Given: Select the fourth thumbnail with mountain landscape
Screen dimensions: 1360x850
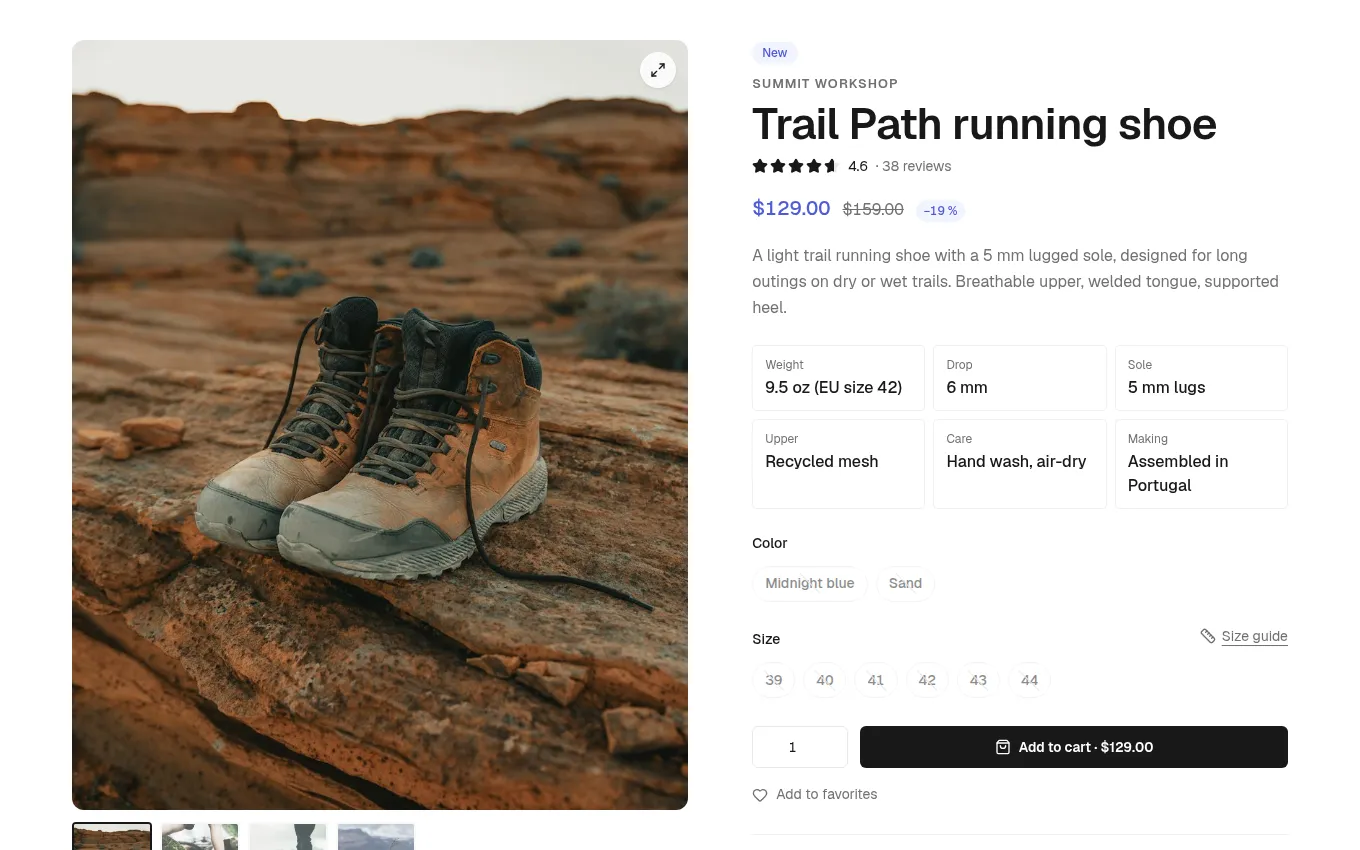Looking at the screenshot, I should click(376, 836).
